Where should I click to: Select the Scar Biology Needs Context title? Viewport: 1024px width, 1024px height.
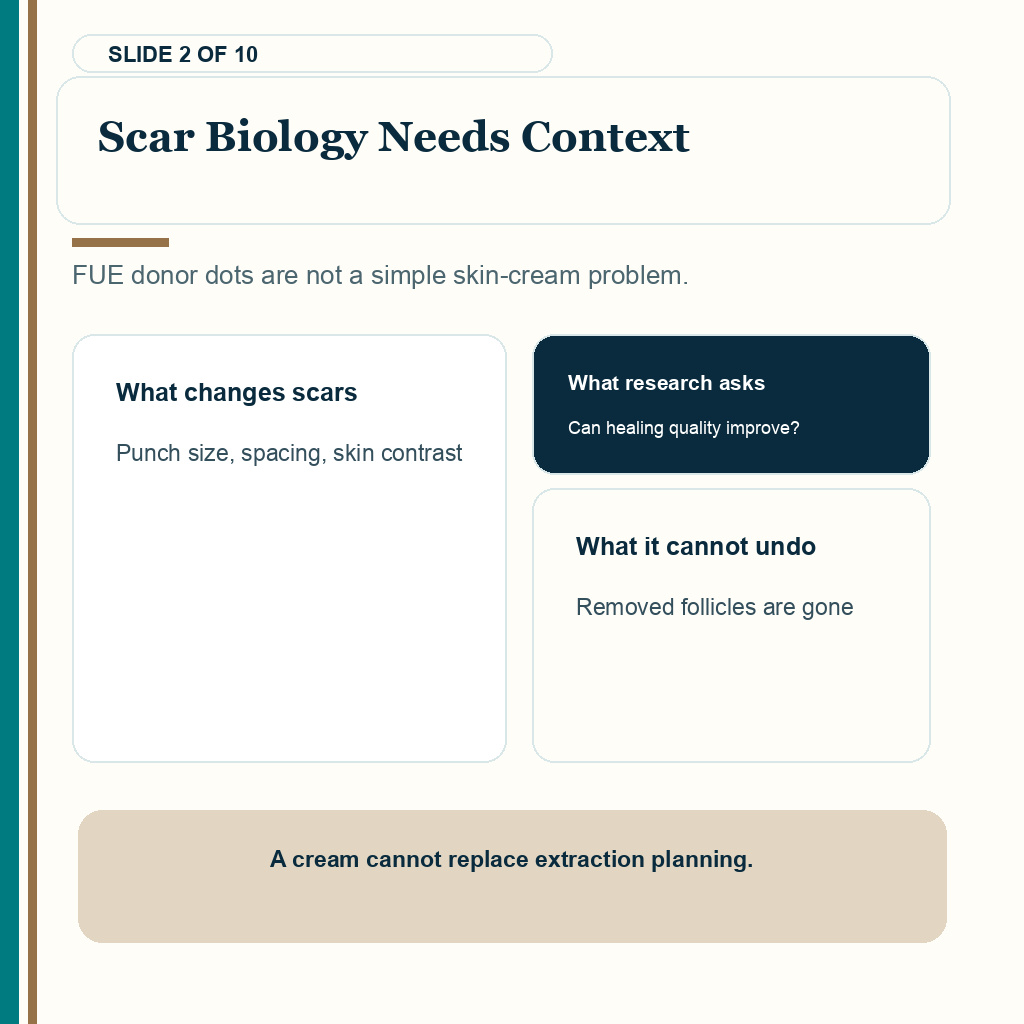tap(393, 137)
